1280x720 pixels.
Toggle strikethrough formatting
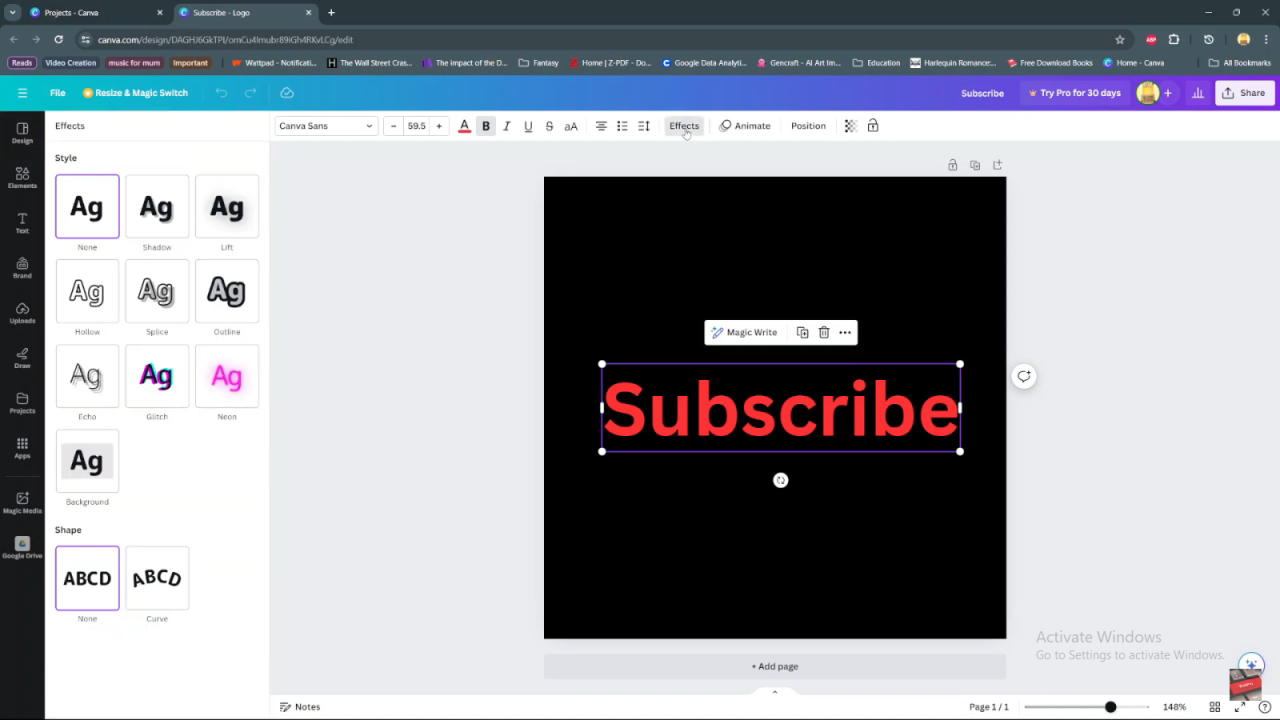[549, 126]
